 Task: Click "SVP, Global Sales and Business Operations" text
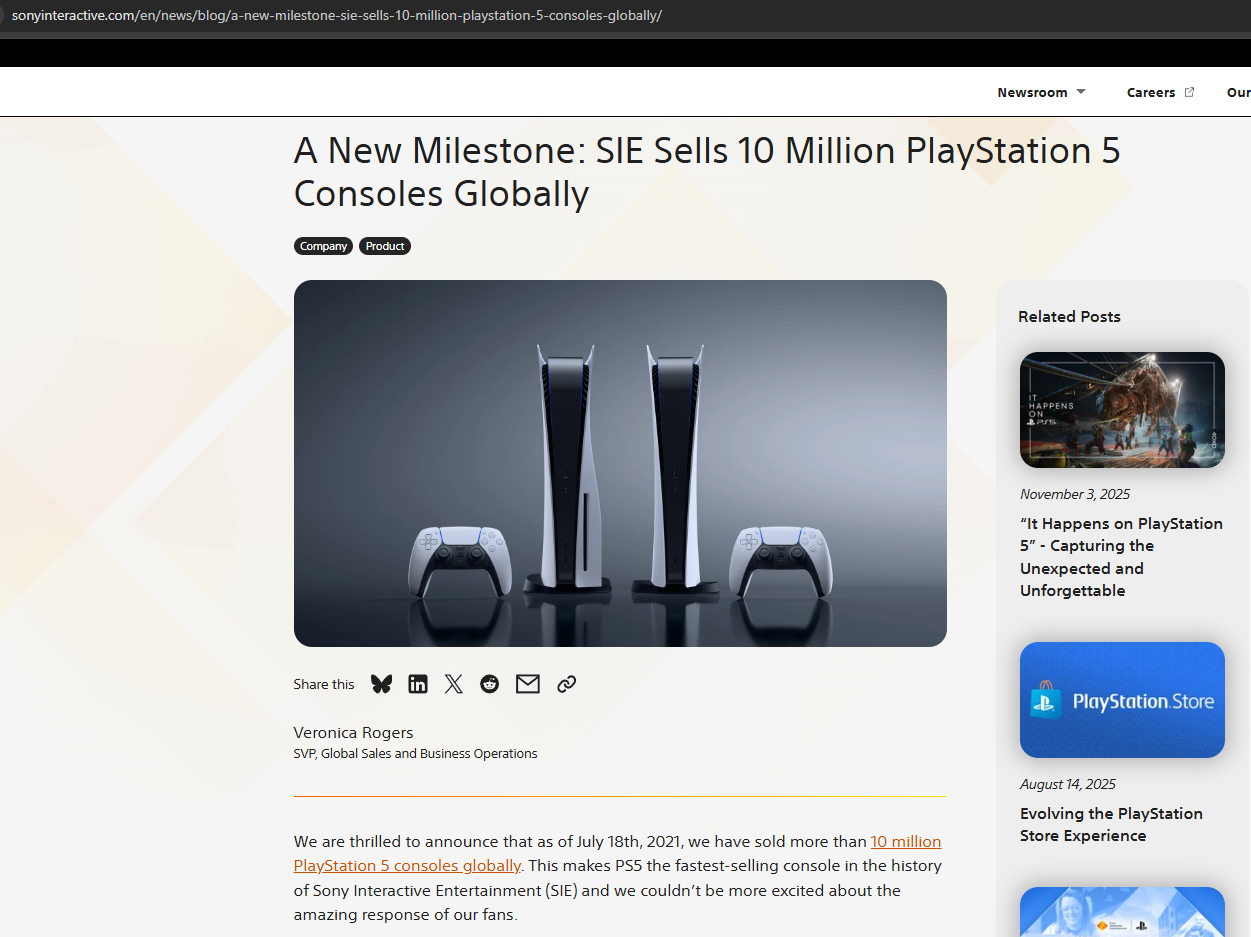click(415, 754)
